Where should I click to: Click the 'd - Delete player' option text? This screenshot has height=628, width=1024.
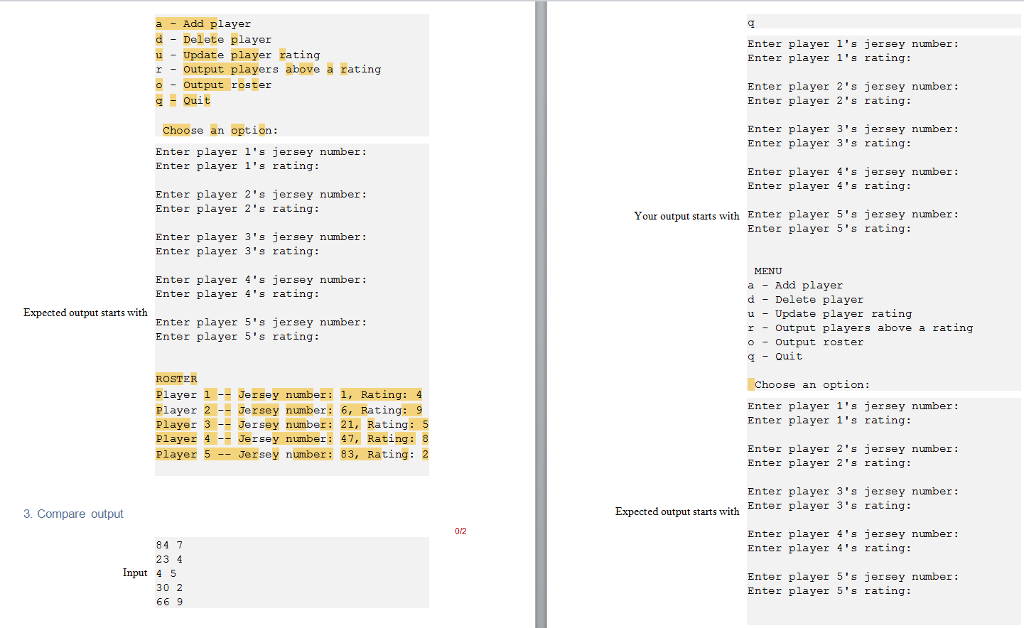click(213, 39)
